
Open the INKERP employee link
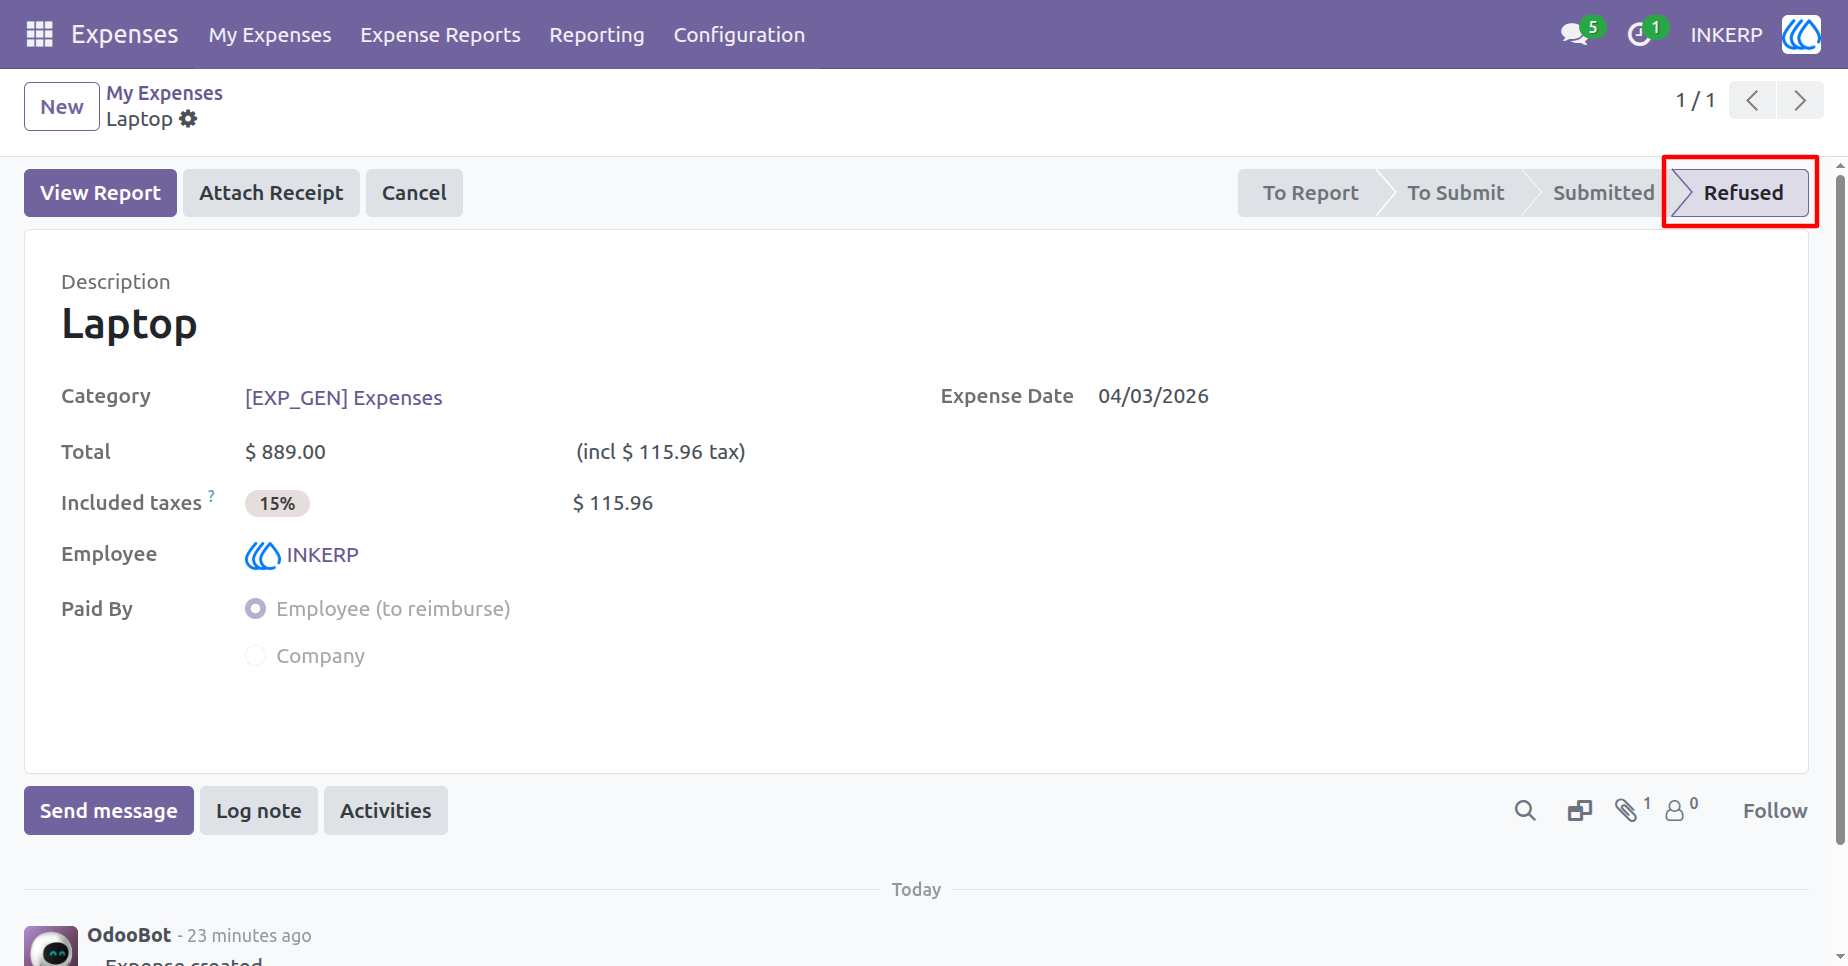pyautogui.click(x=322, y=555)
